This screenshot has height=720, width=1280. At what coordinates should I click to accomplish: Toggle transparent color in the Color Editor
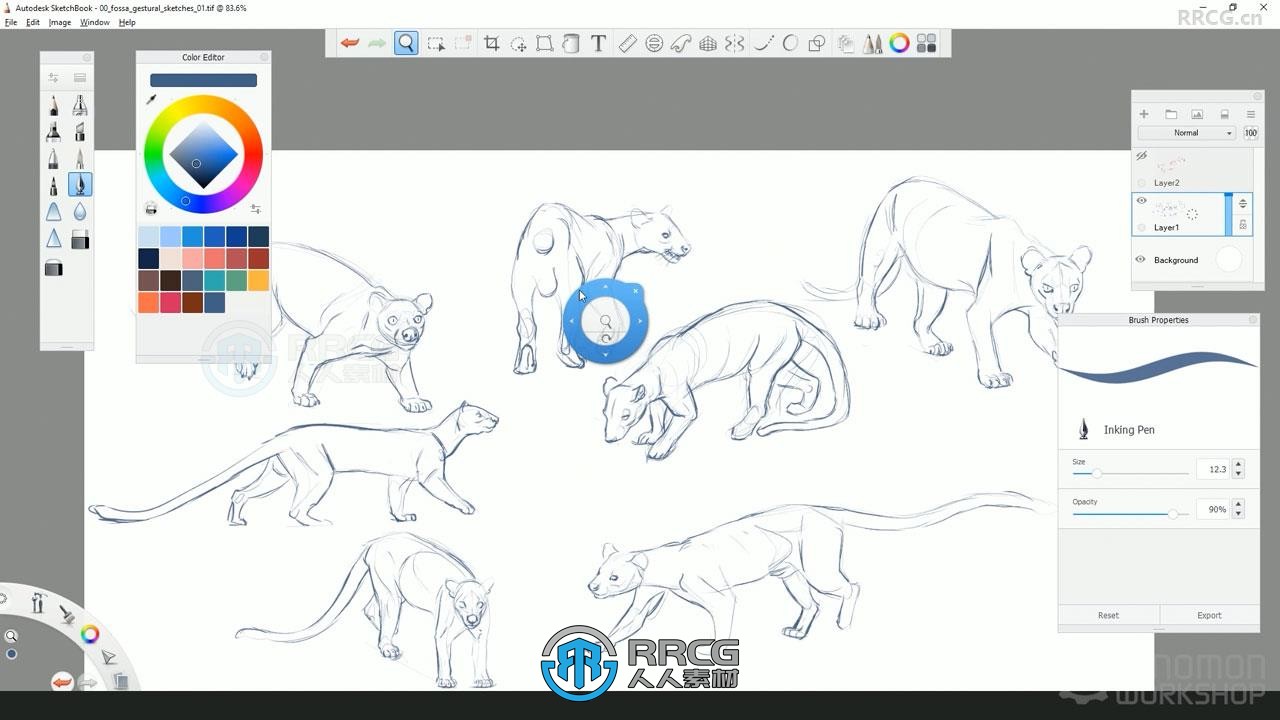click(x=151, y=209)
